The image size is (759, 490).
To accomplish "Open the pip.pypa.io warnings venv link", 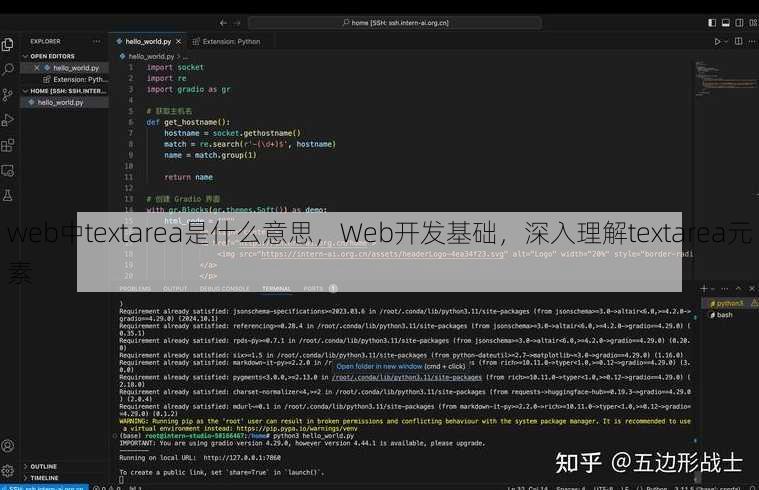I will [x=297, y=429].
